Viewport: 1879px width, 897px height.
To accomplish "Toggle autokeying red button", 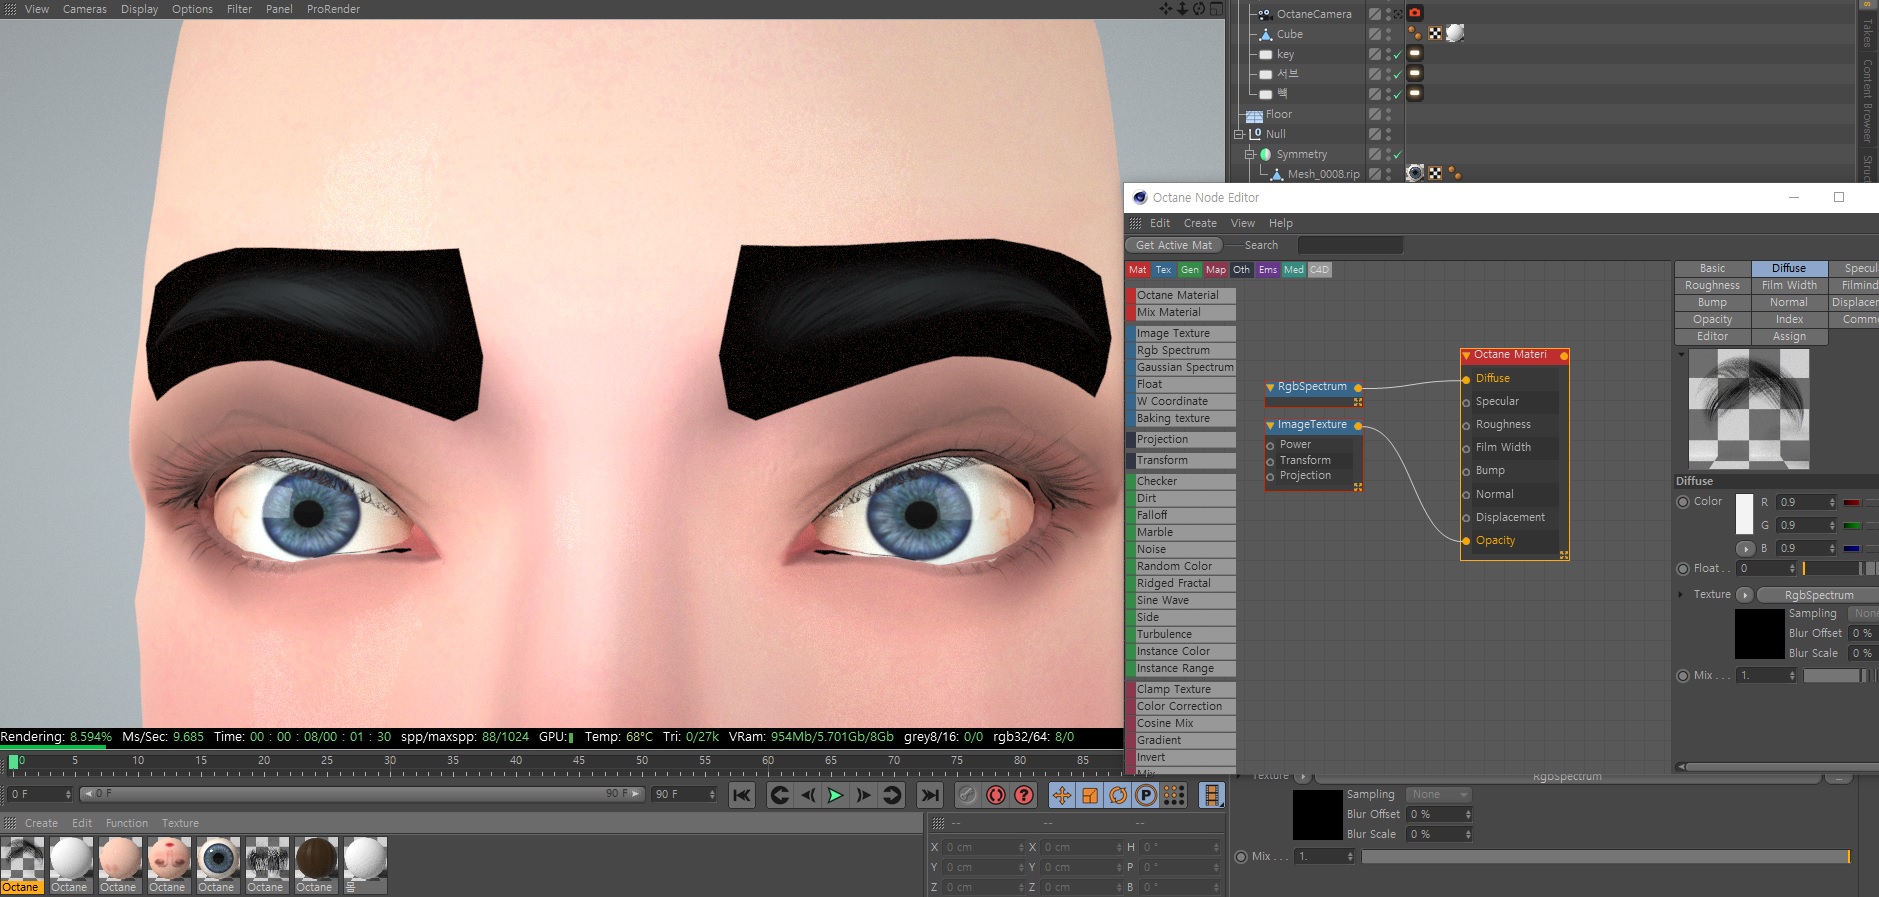I will 996,795.
